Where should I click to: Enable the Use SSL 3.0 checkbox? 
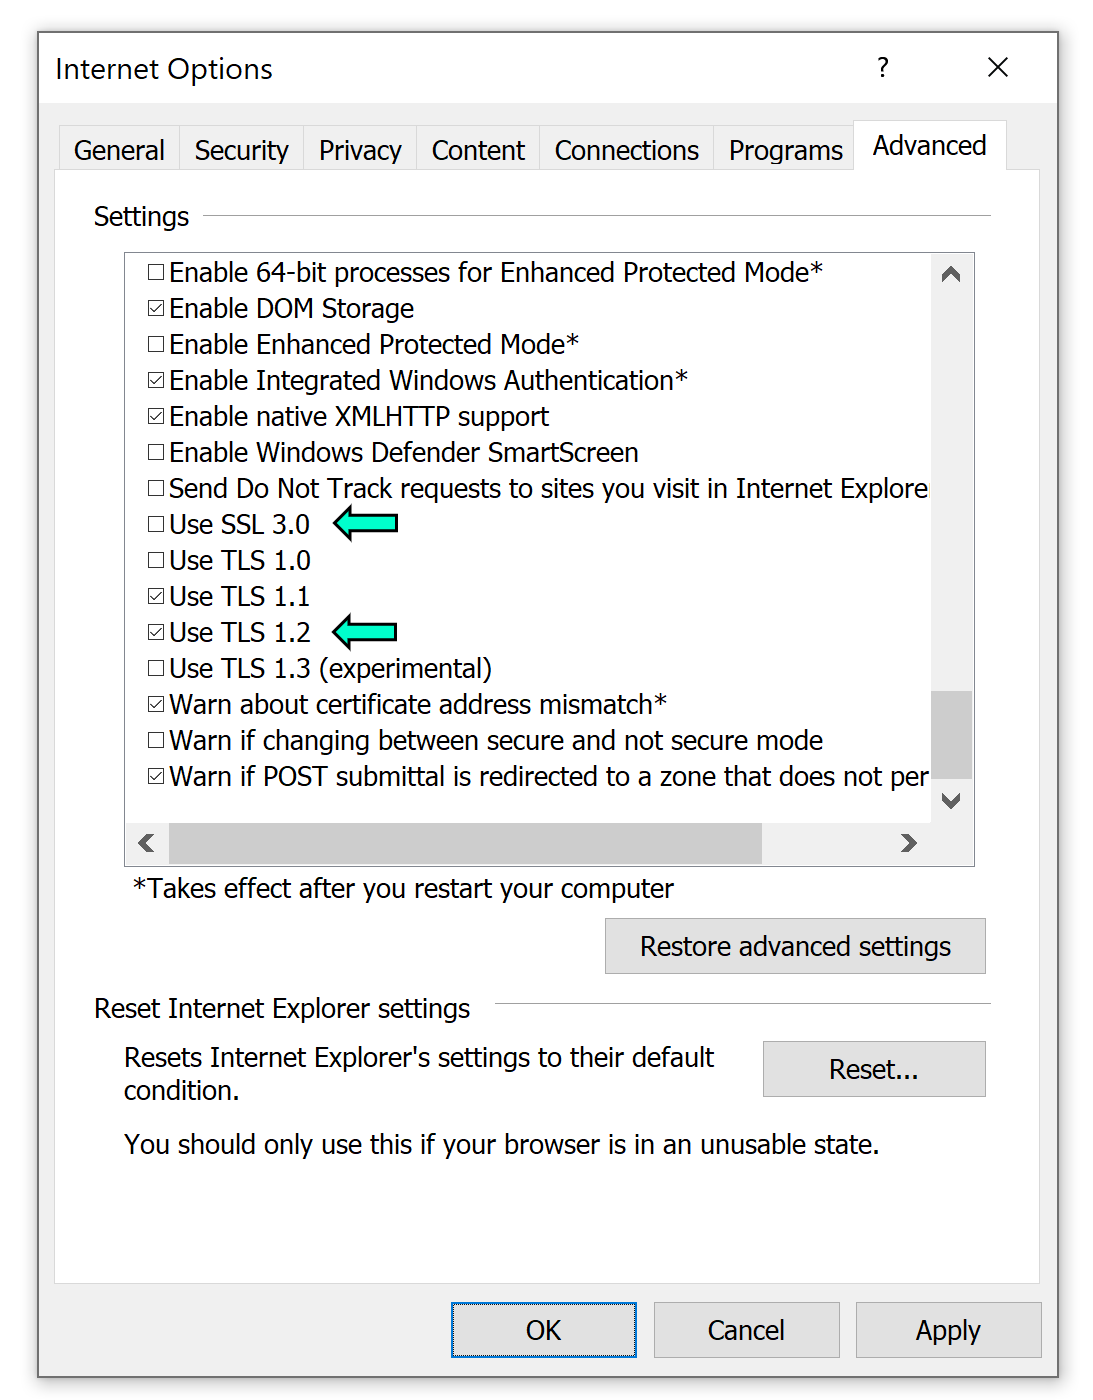156,524
